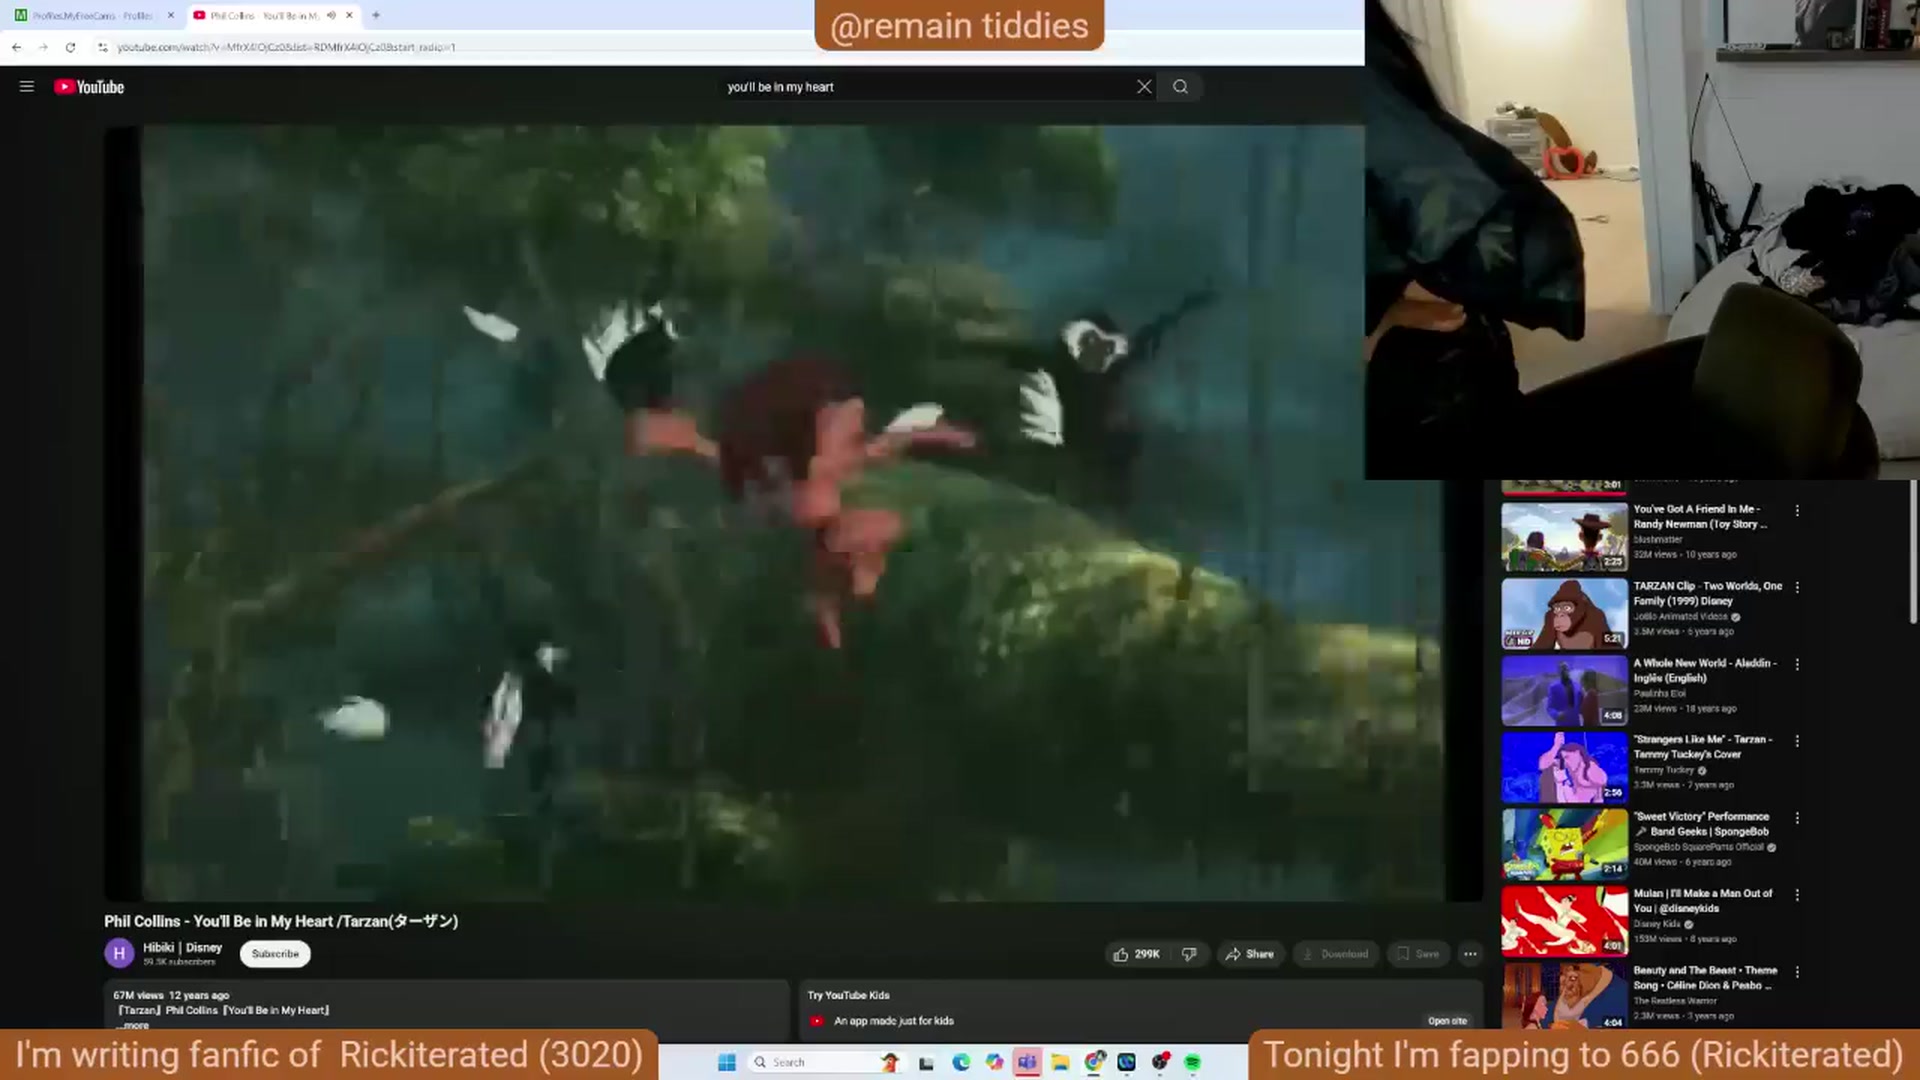Image resolution: width=1920 pixels, height=1080 pixels.
Task: Open options menu for TARZAN Clip video
Action: click(x=1797, y=588)
